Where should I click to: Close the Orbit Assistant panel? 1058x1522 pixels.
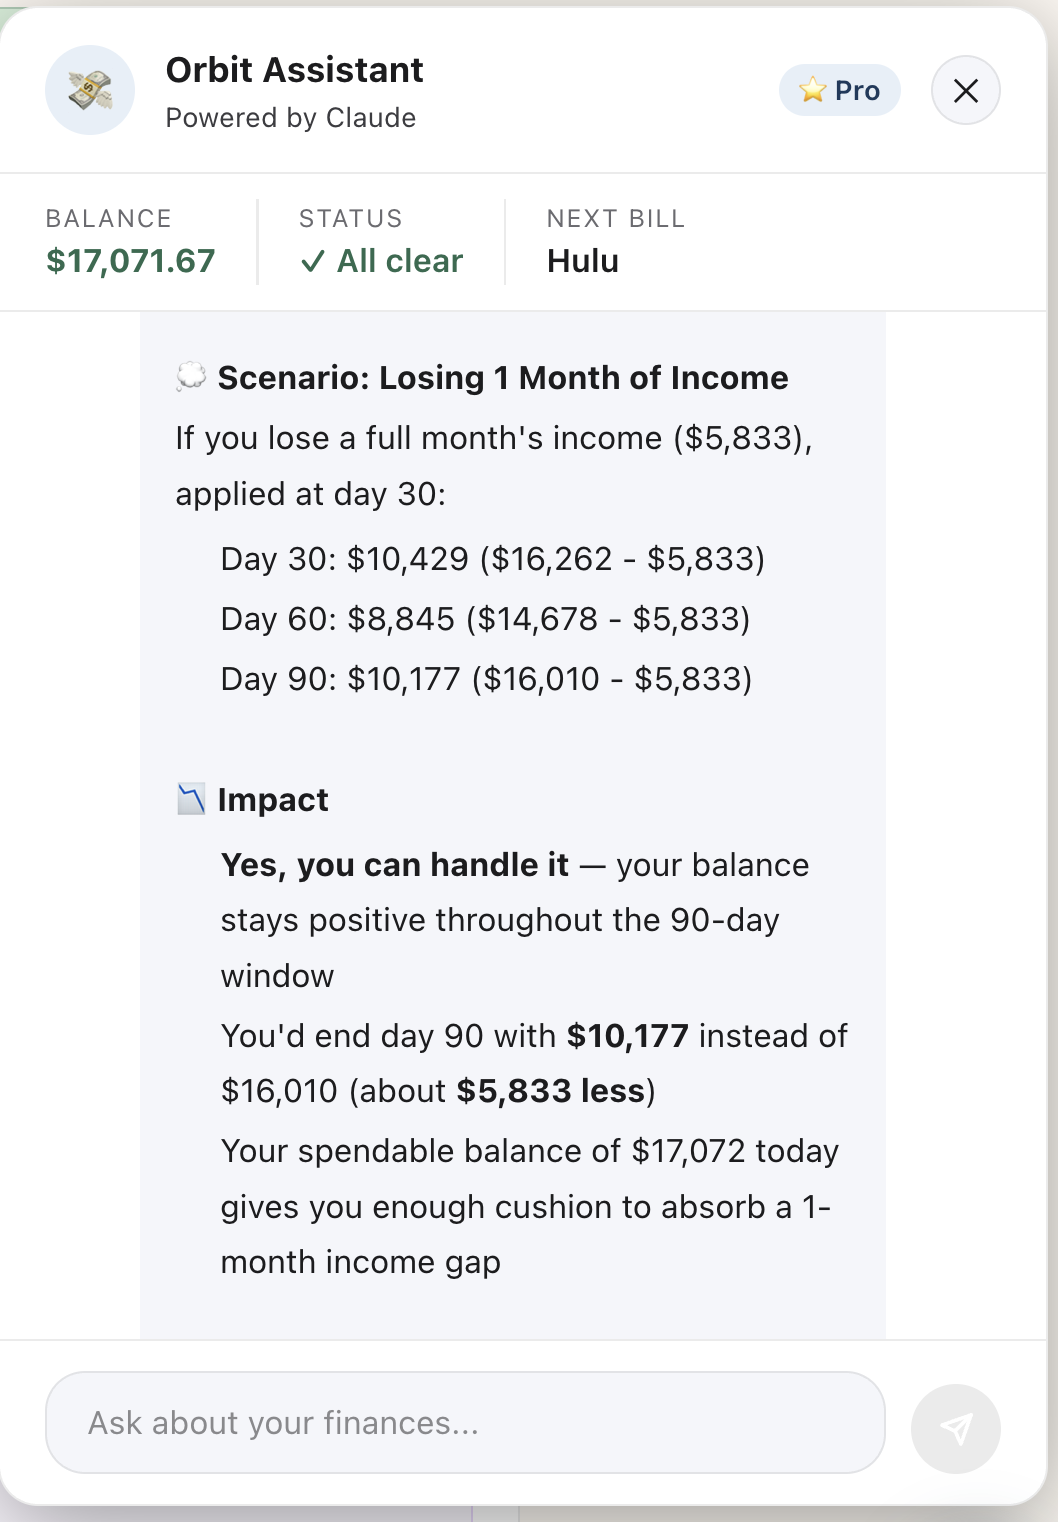[965, 90]
